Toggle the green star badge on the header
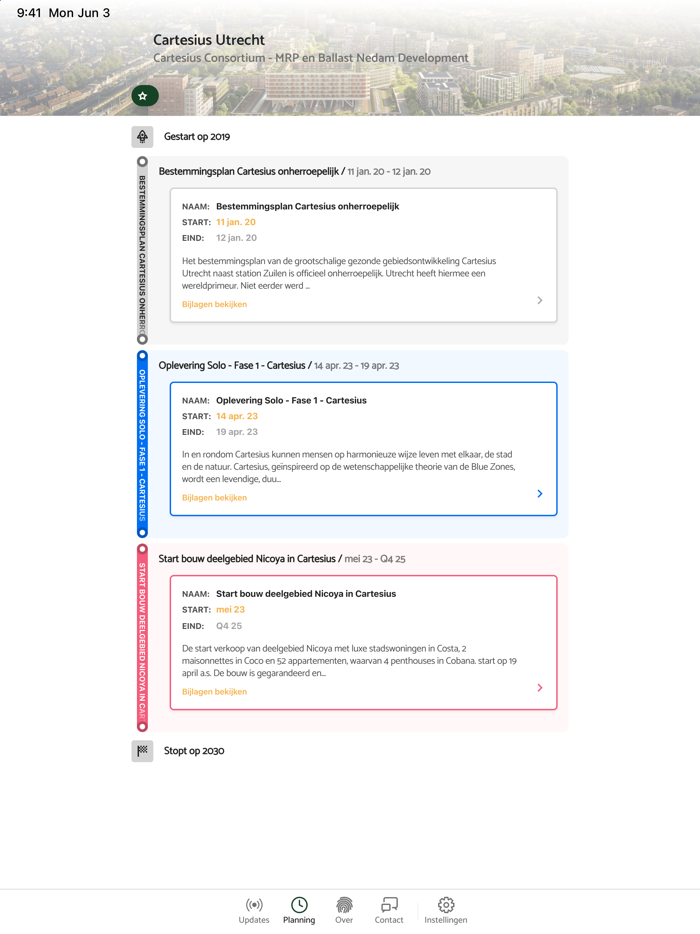This screenshot has height=934, width=700. [144, 96]
